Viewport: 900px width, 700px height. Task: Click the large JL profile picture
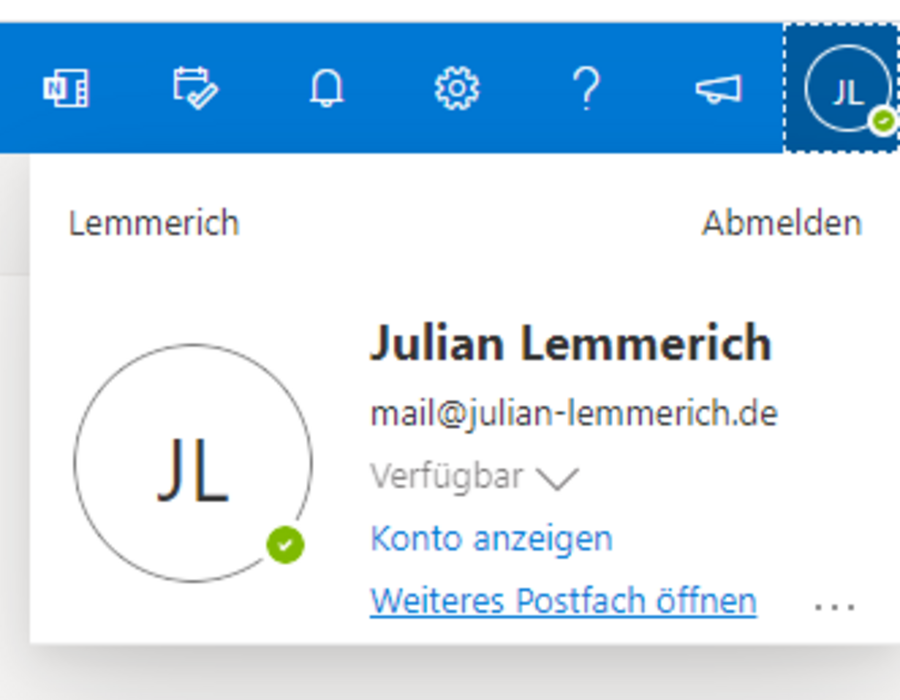tap(193, 463)
